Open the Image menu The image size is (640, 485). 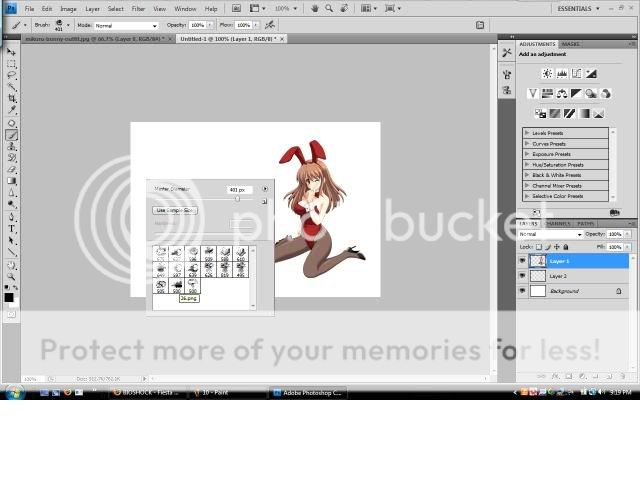click(68, 8)
